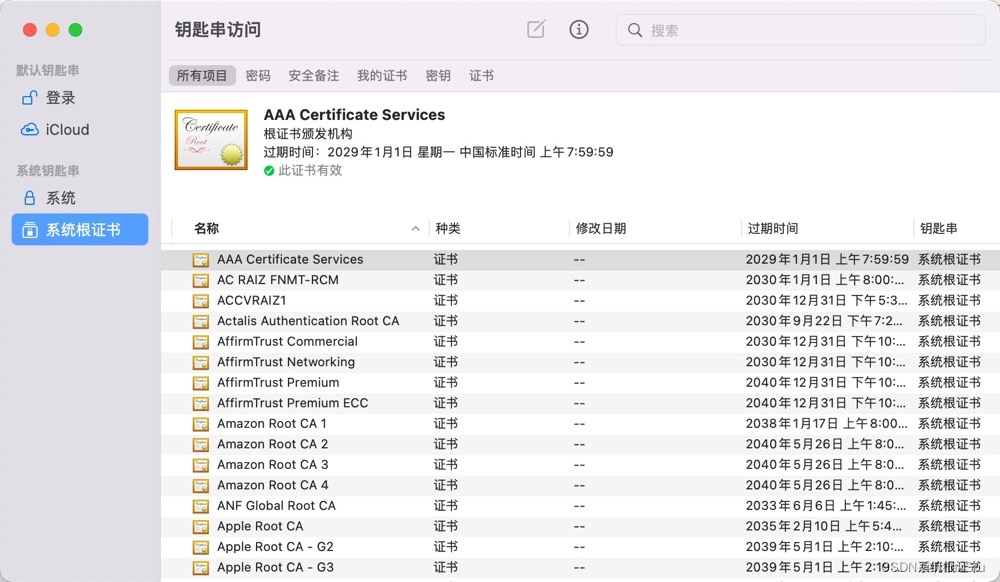Click expiry date 2033年6月6日 cell
This screenshot has width=1000, height=582.
click(826, 506)
